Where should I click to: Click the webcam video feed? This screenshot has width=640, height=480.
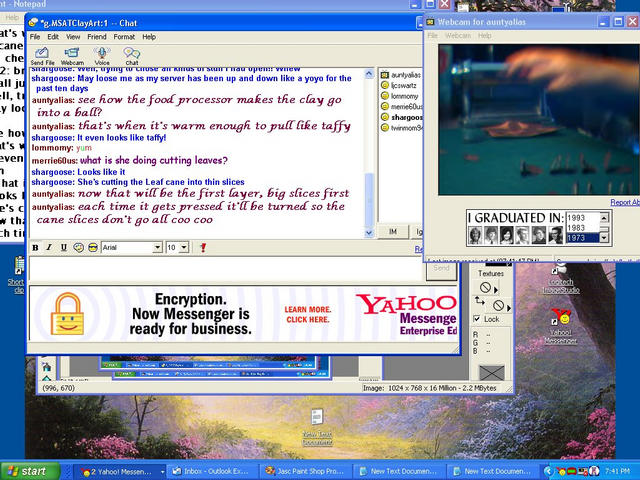(x=539, y=120)
